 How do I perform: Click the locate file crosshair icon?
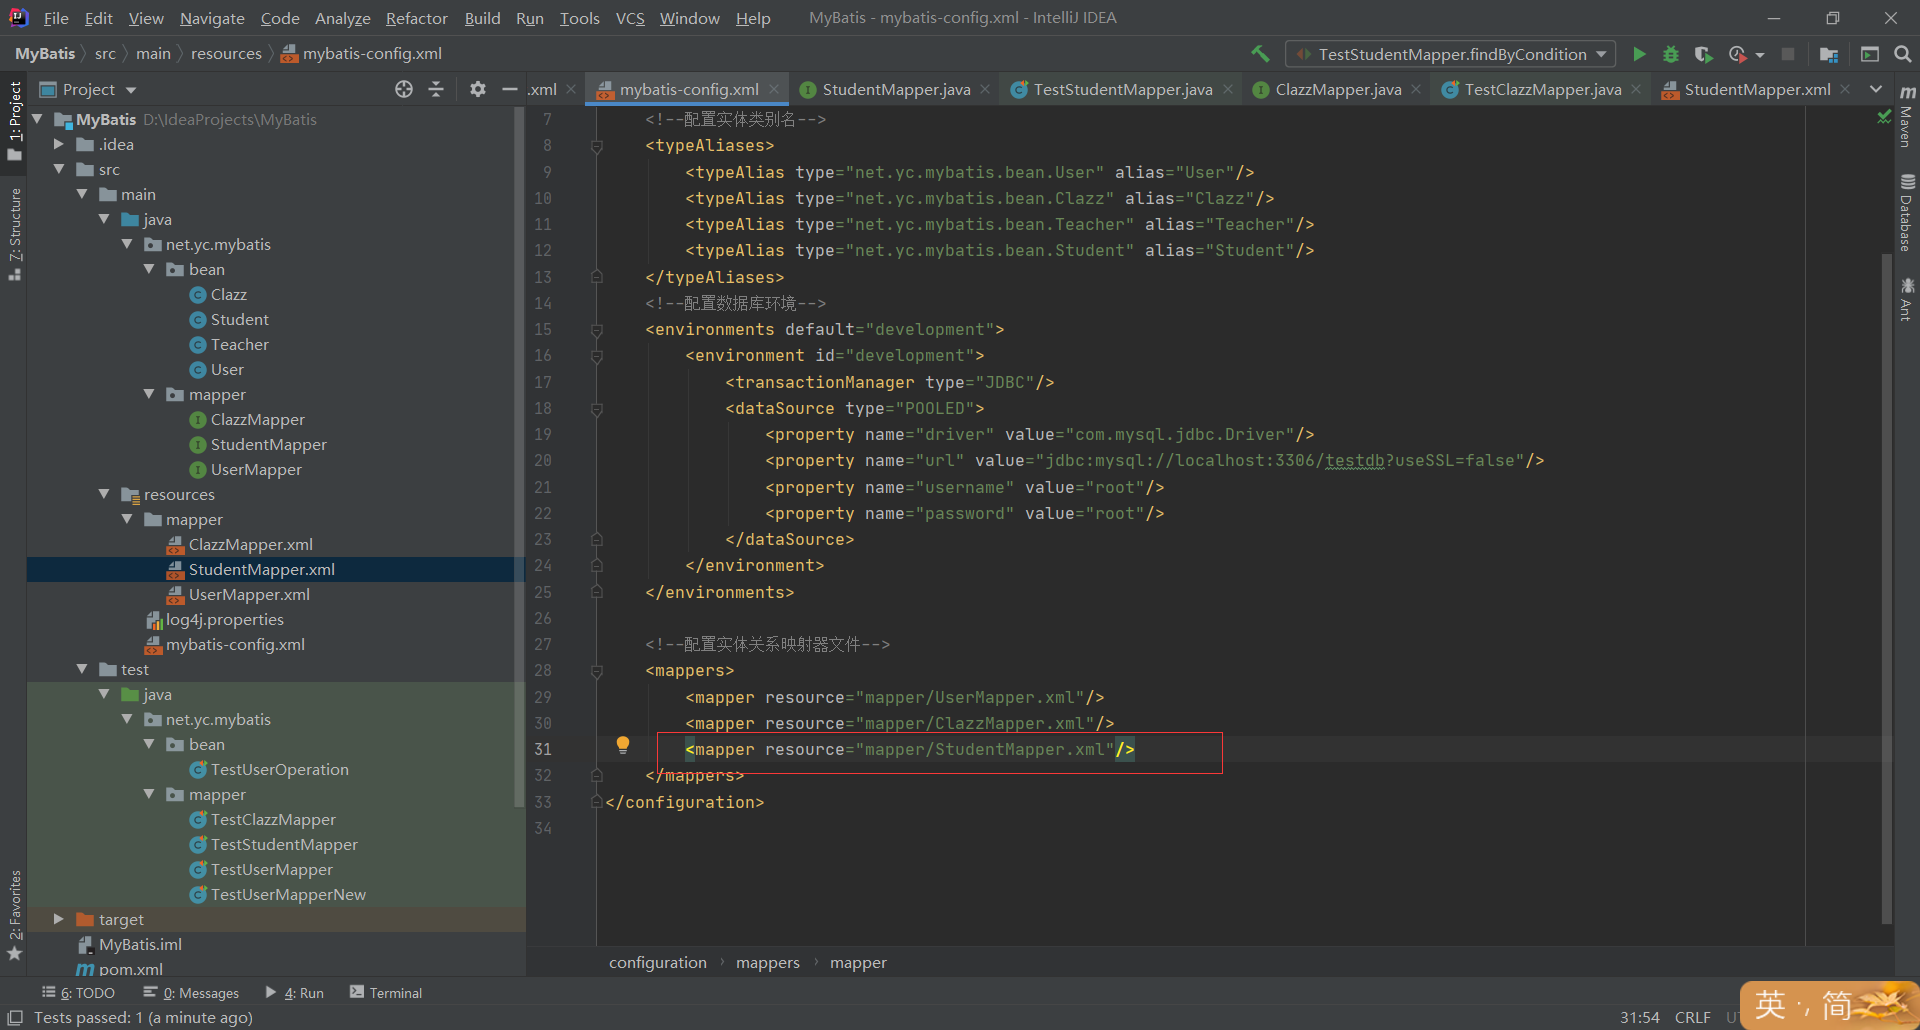coord(404,89)
